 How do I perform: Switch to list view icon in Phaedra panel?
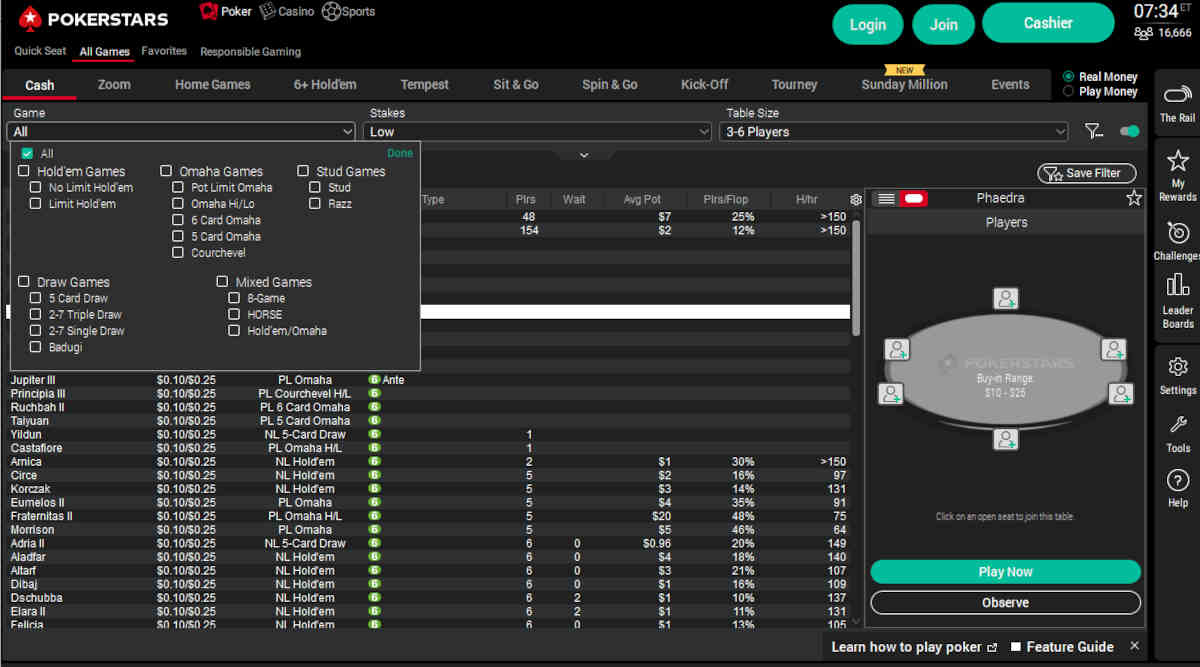[886, 199]
